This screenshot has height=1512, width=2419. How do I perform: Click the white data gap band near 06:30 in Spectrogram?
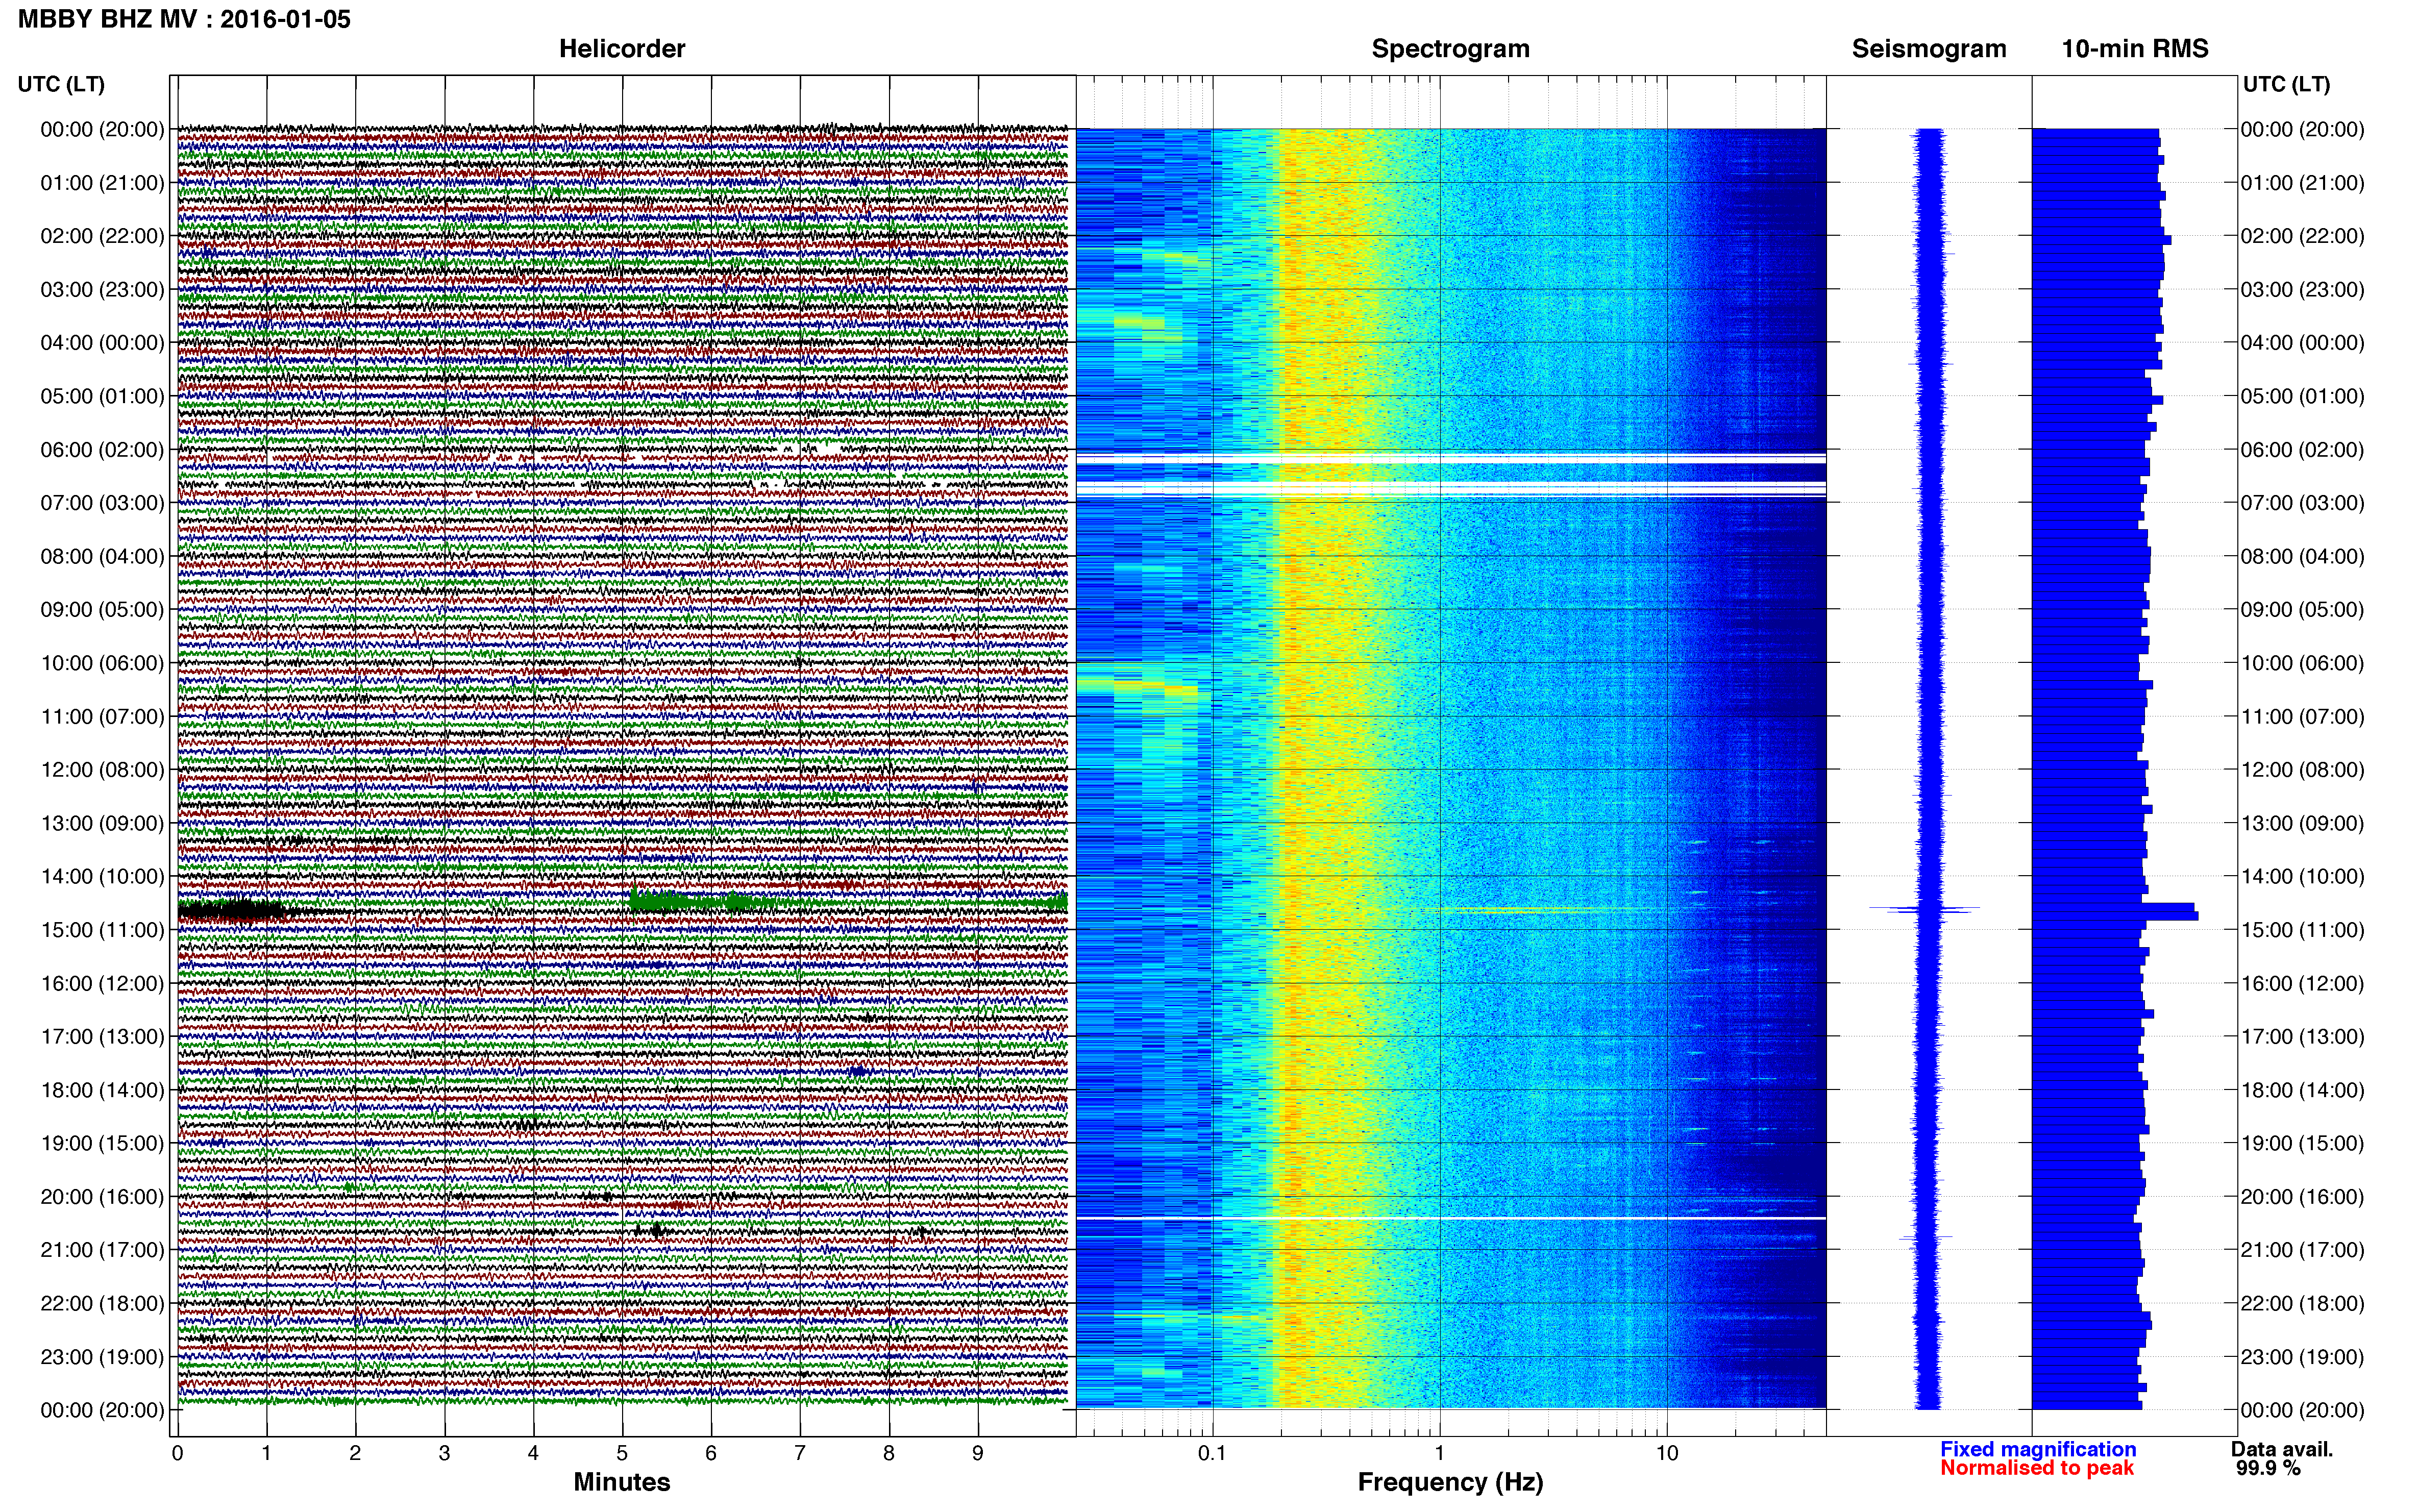1450,489
